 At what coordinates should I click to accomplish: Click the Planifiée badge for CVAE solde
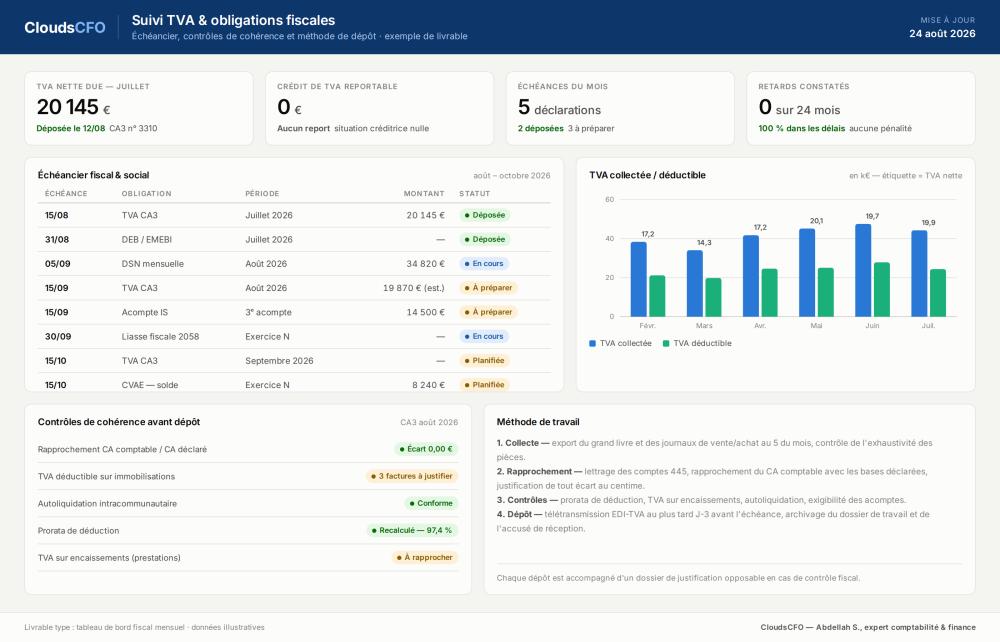[485, 385]
